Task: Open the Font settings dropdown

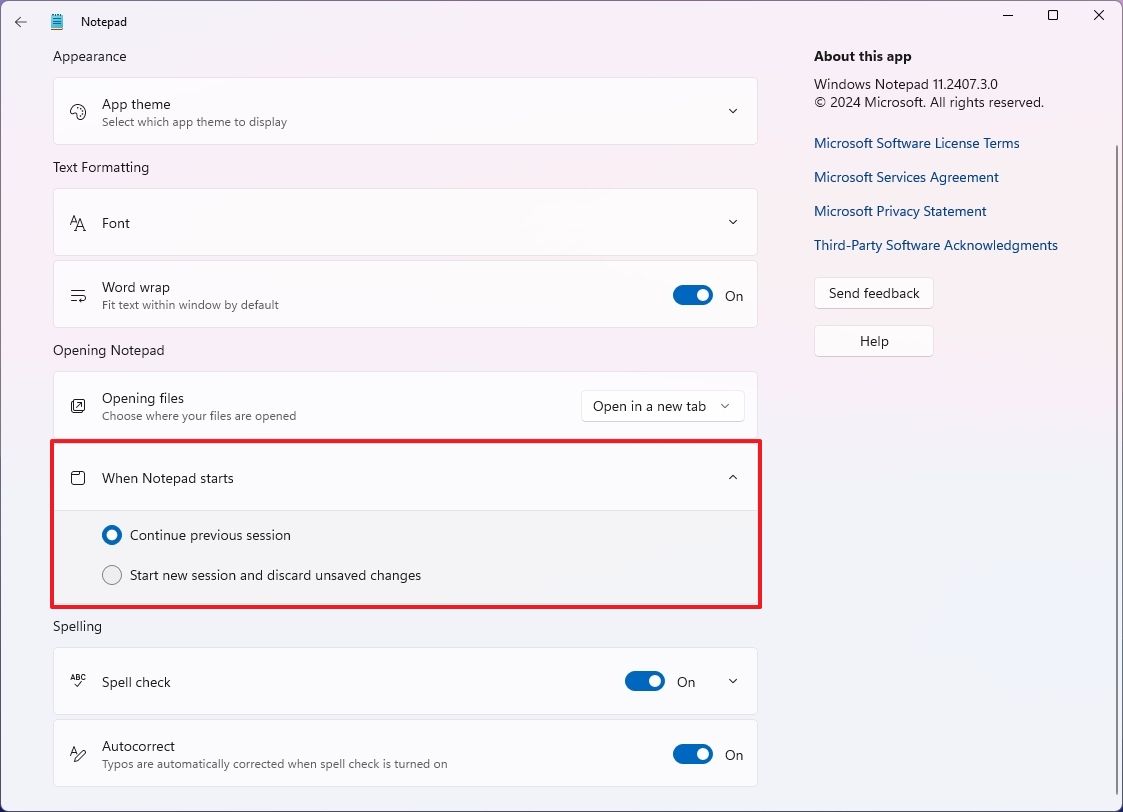Action: pyautogui.click(x=733, y=222)
